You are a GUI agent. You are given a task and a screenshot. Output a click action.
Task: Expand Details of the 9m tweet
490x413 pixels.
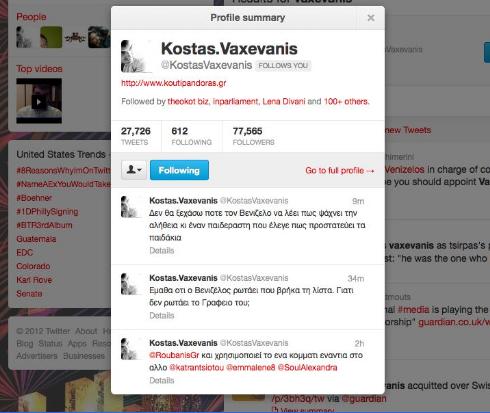pyautogui.click(x=162, y=250)
